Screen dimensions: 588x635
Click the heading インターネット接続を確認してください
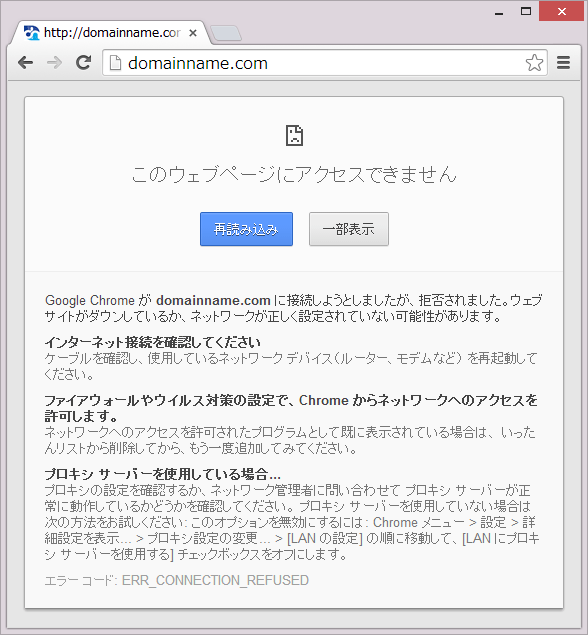pyautogui.click(x=152, y=343)
